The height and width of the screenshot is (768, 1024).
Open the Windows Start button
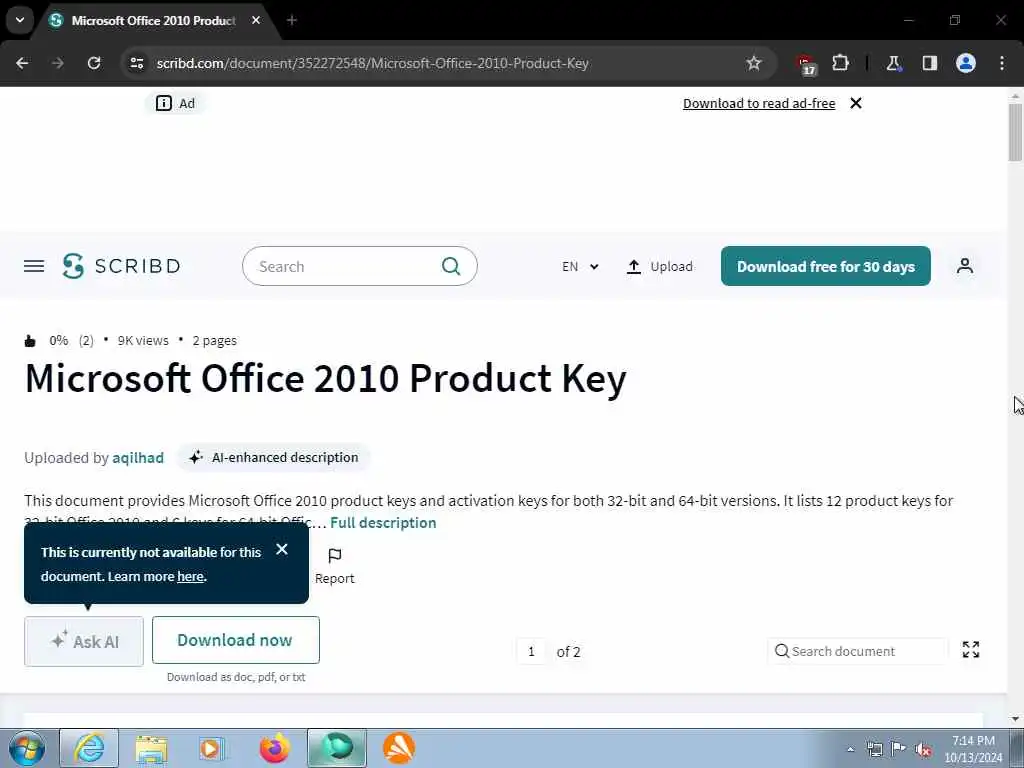pyautogui.click(x=27, y=748)
